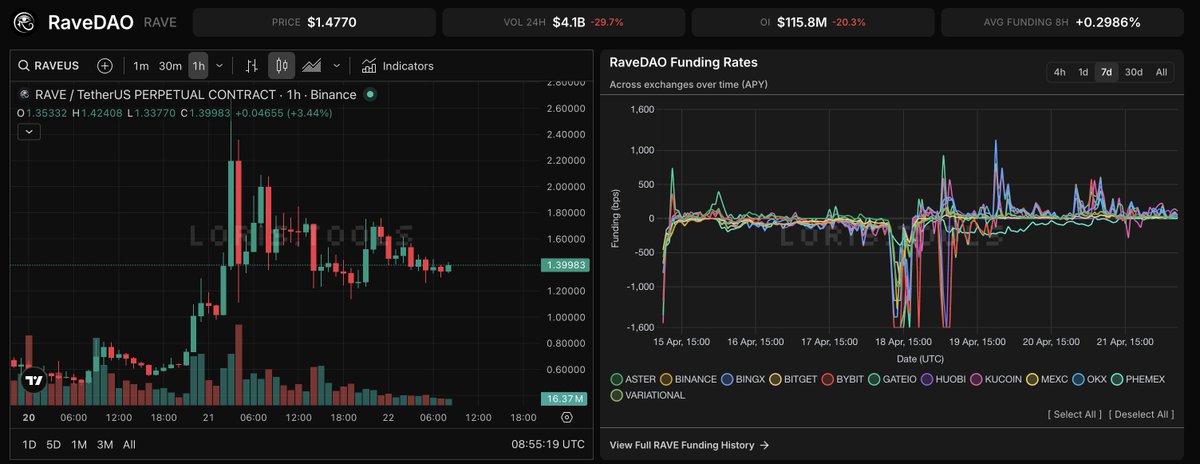This screenshot has height=464, width=1200.
Task: Click Deselect All exchanges link
Action: 1142,414
